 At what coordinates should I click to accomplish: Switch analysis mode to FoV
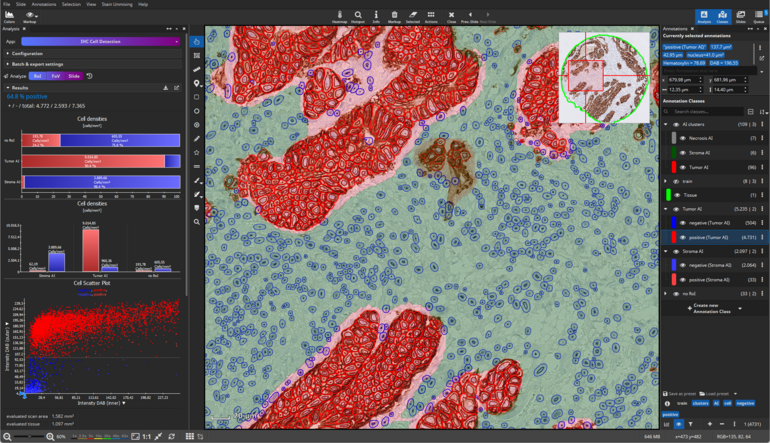pos(55,76)
